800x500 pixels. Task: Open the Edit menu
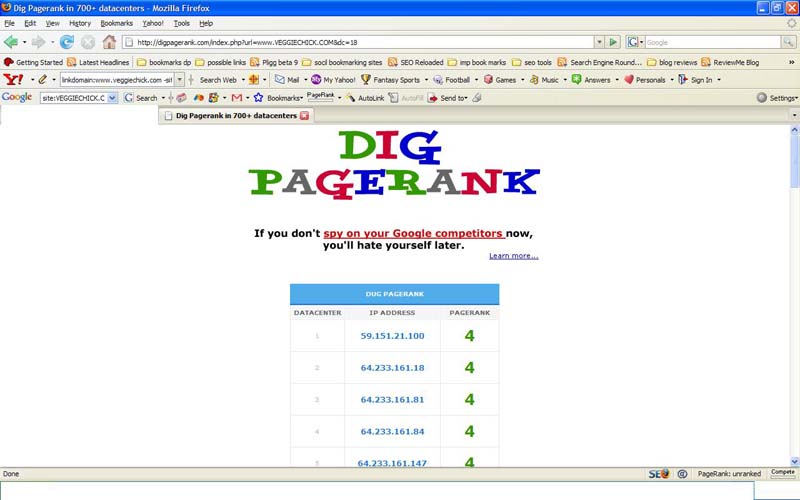[30, 23]
